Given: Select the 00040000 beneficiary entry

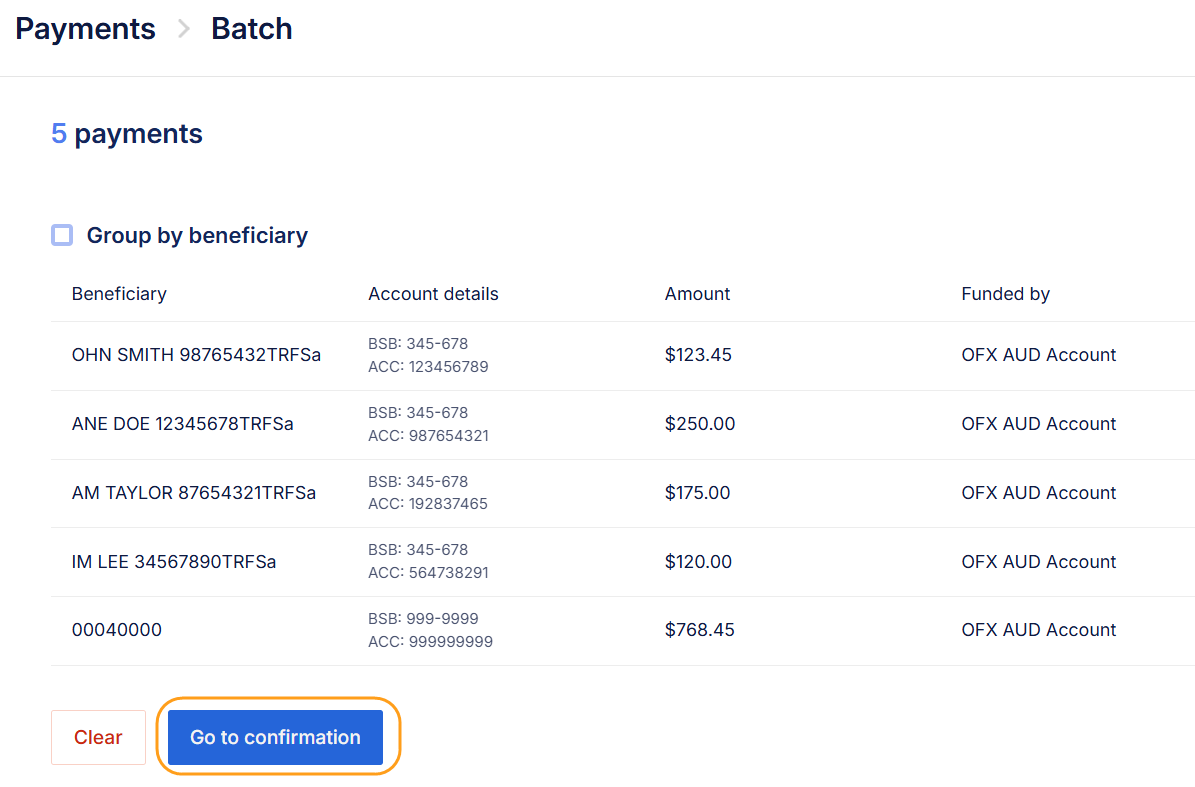Looking at the screenshot, I should (x=117, y=630).
